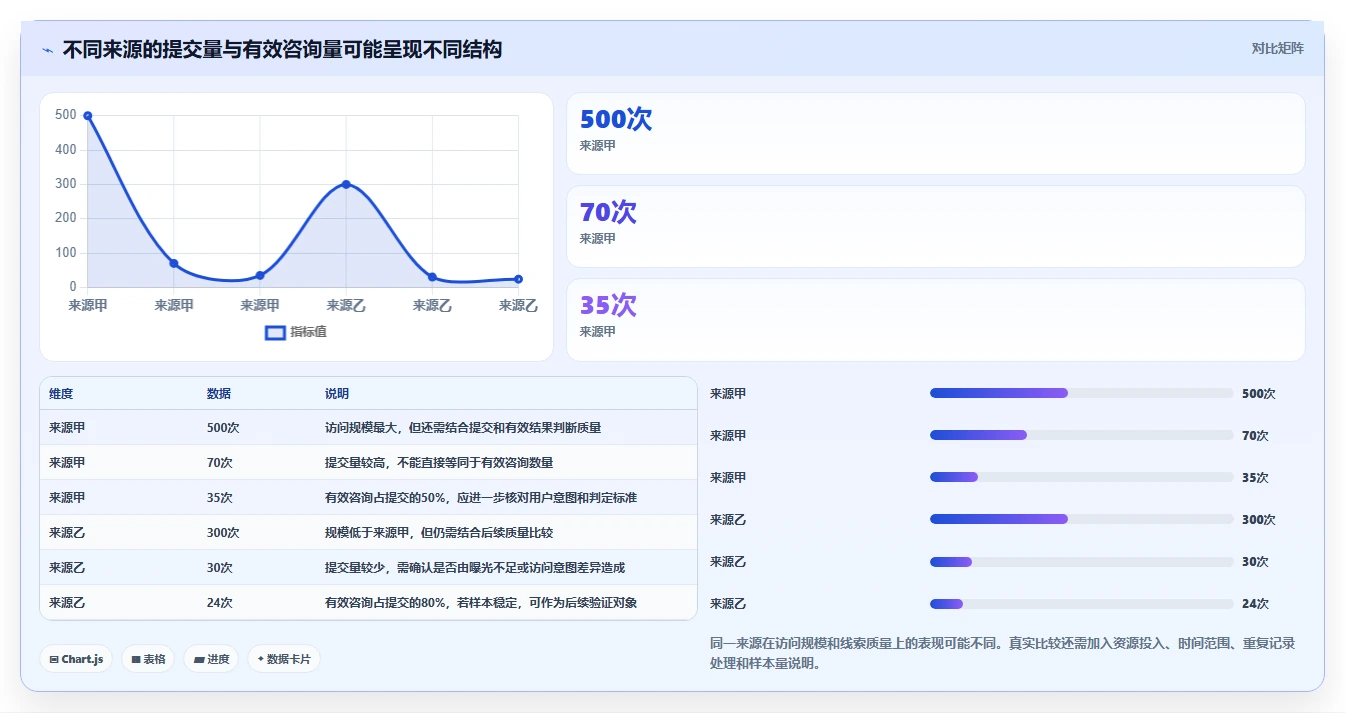Image resolution: width=1345 pixels, height=713 pixels.
Task: Click the 维度 column header
Action: (x=61, y=394)
